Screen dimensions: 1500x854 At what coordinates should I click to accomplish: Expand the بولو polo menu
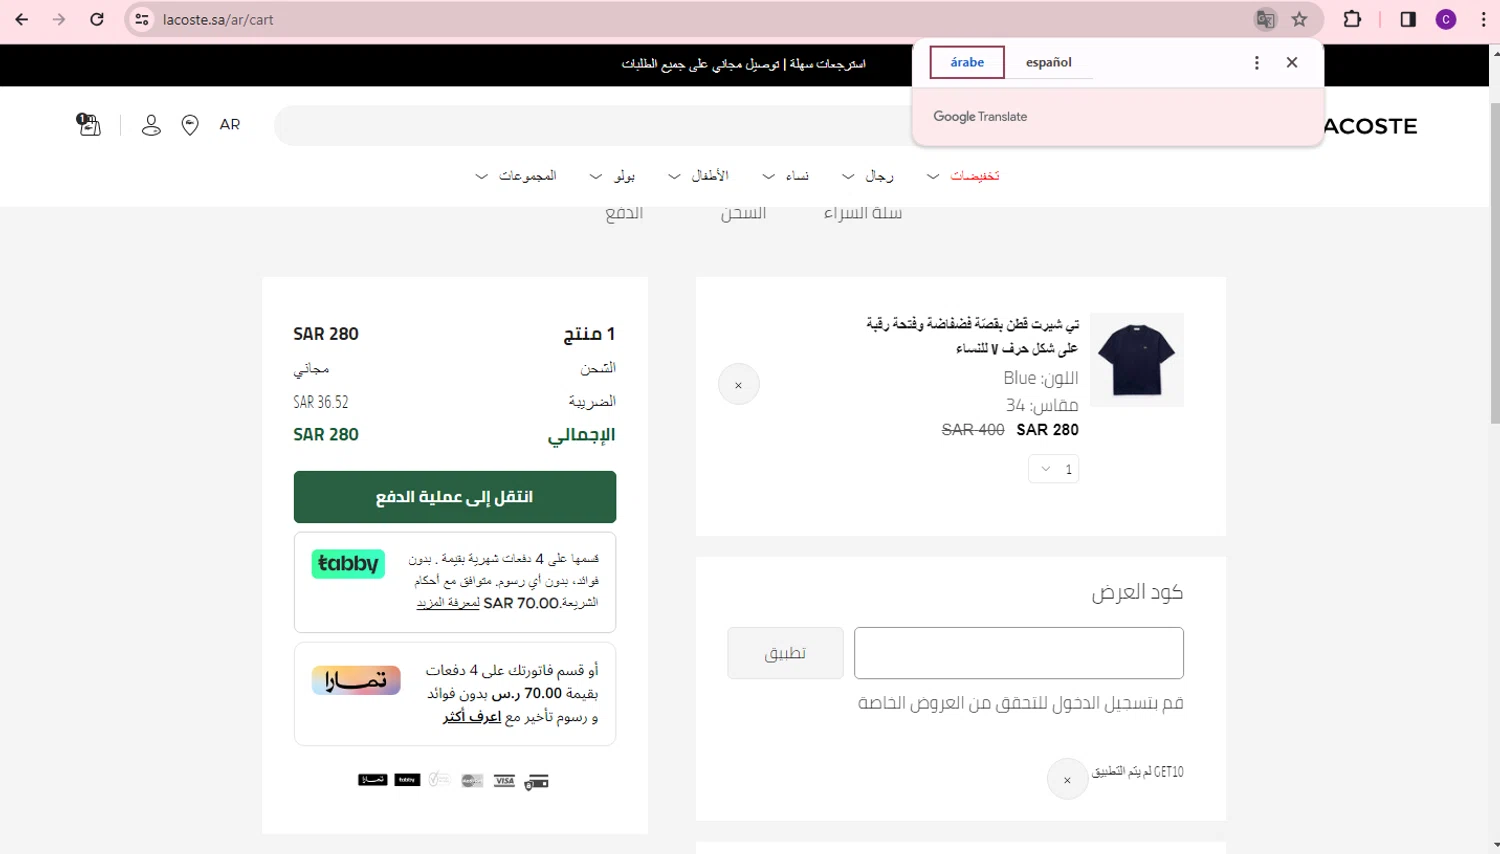pyautogui.click(x=612, y=176)
